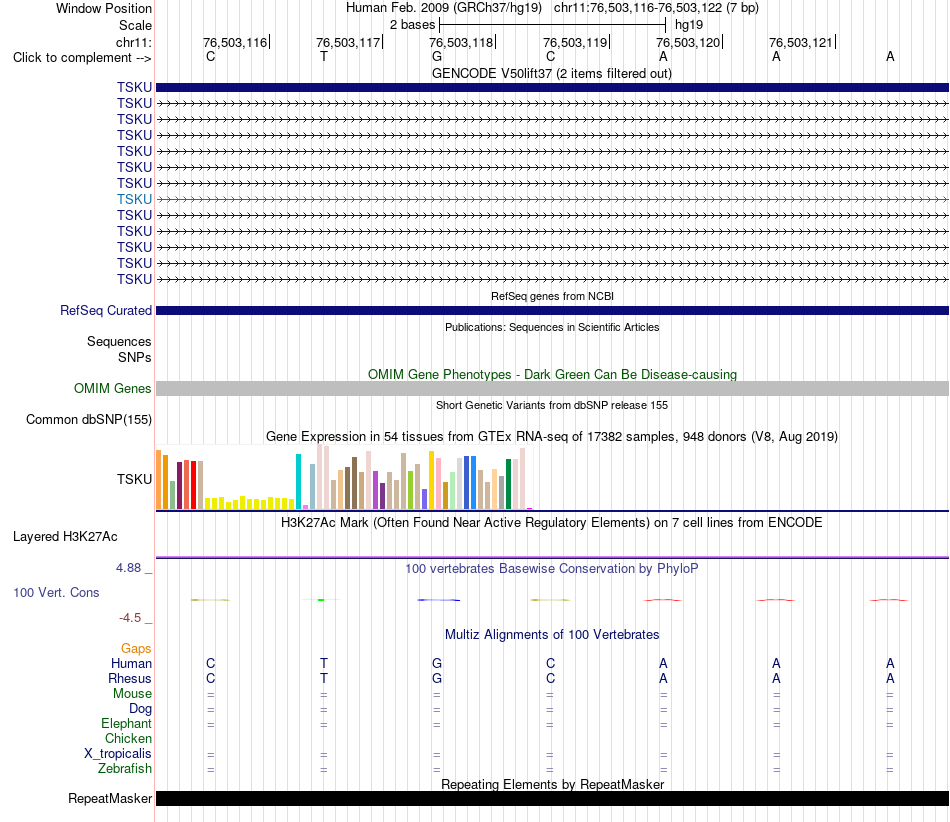
Task: Click base T in the complement sequence row
Action: (x=324, y=56)
